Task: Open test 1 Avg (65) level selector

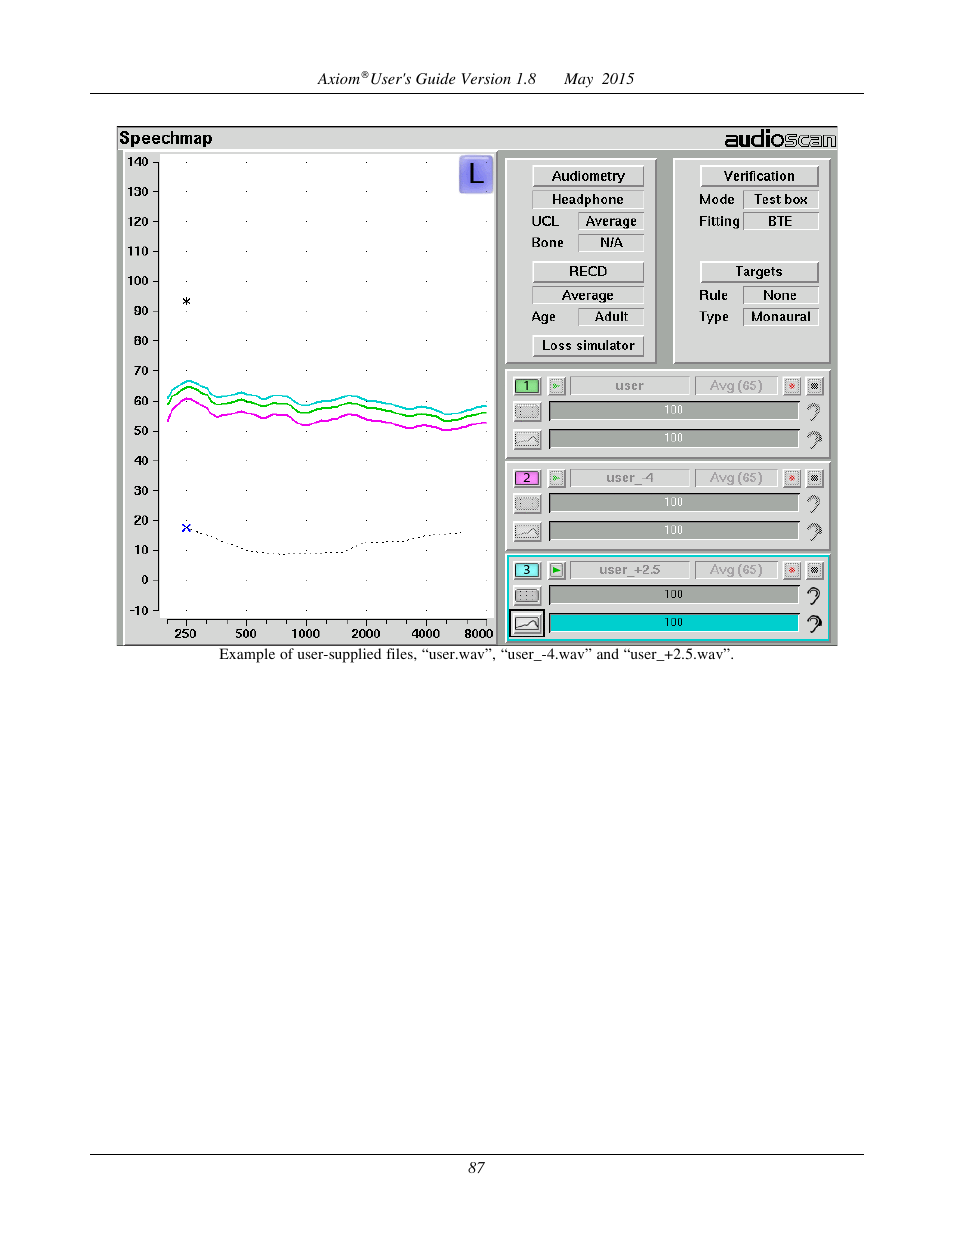Action: coord(736,386)
